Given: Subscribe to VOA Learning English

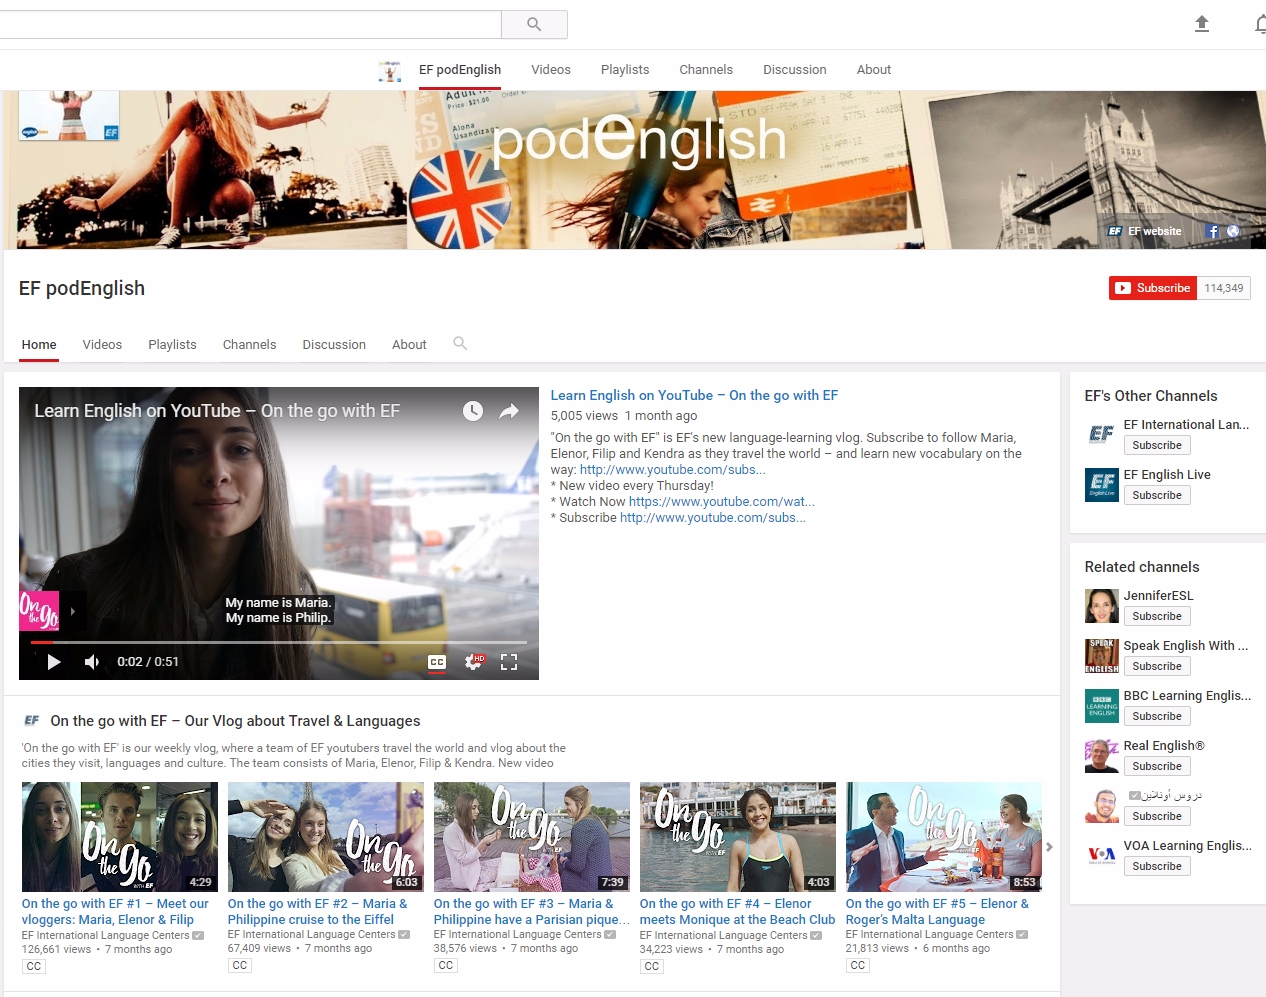Looking at the screenshot, I should coord(1157,867).
